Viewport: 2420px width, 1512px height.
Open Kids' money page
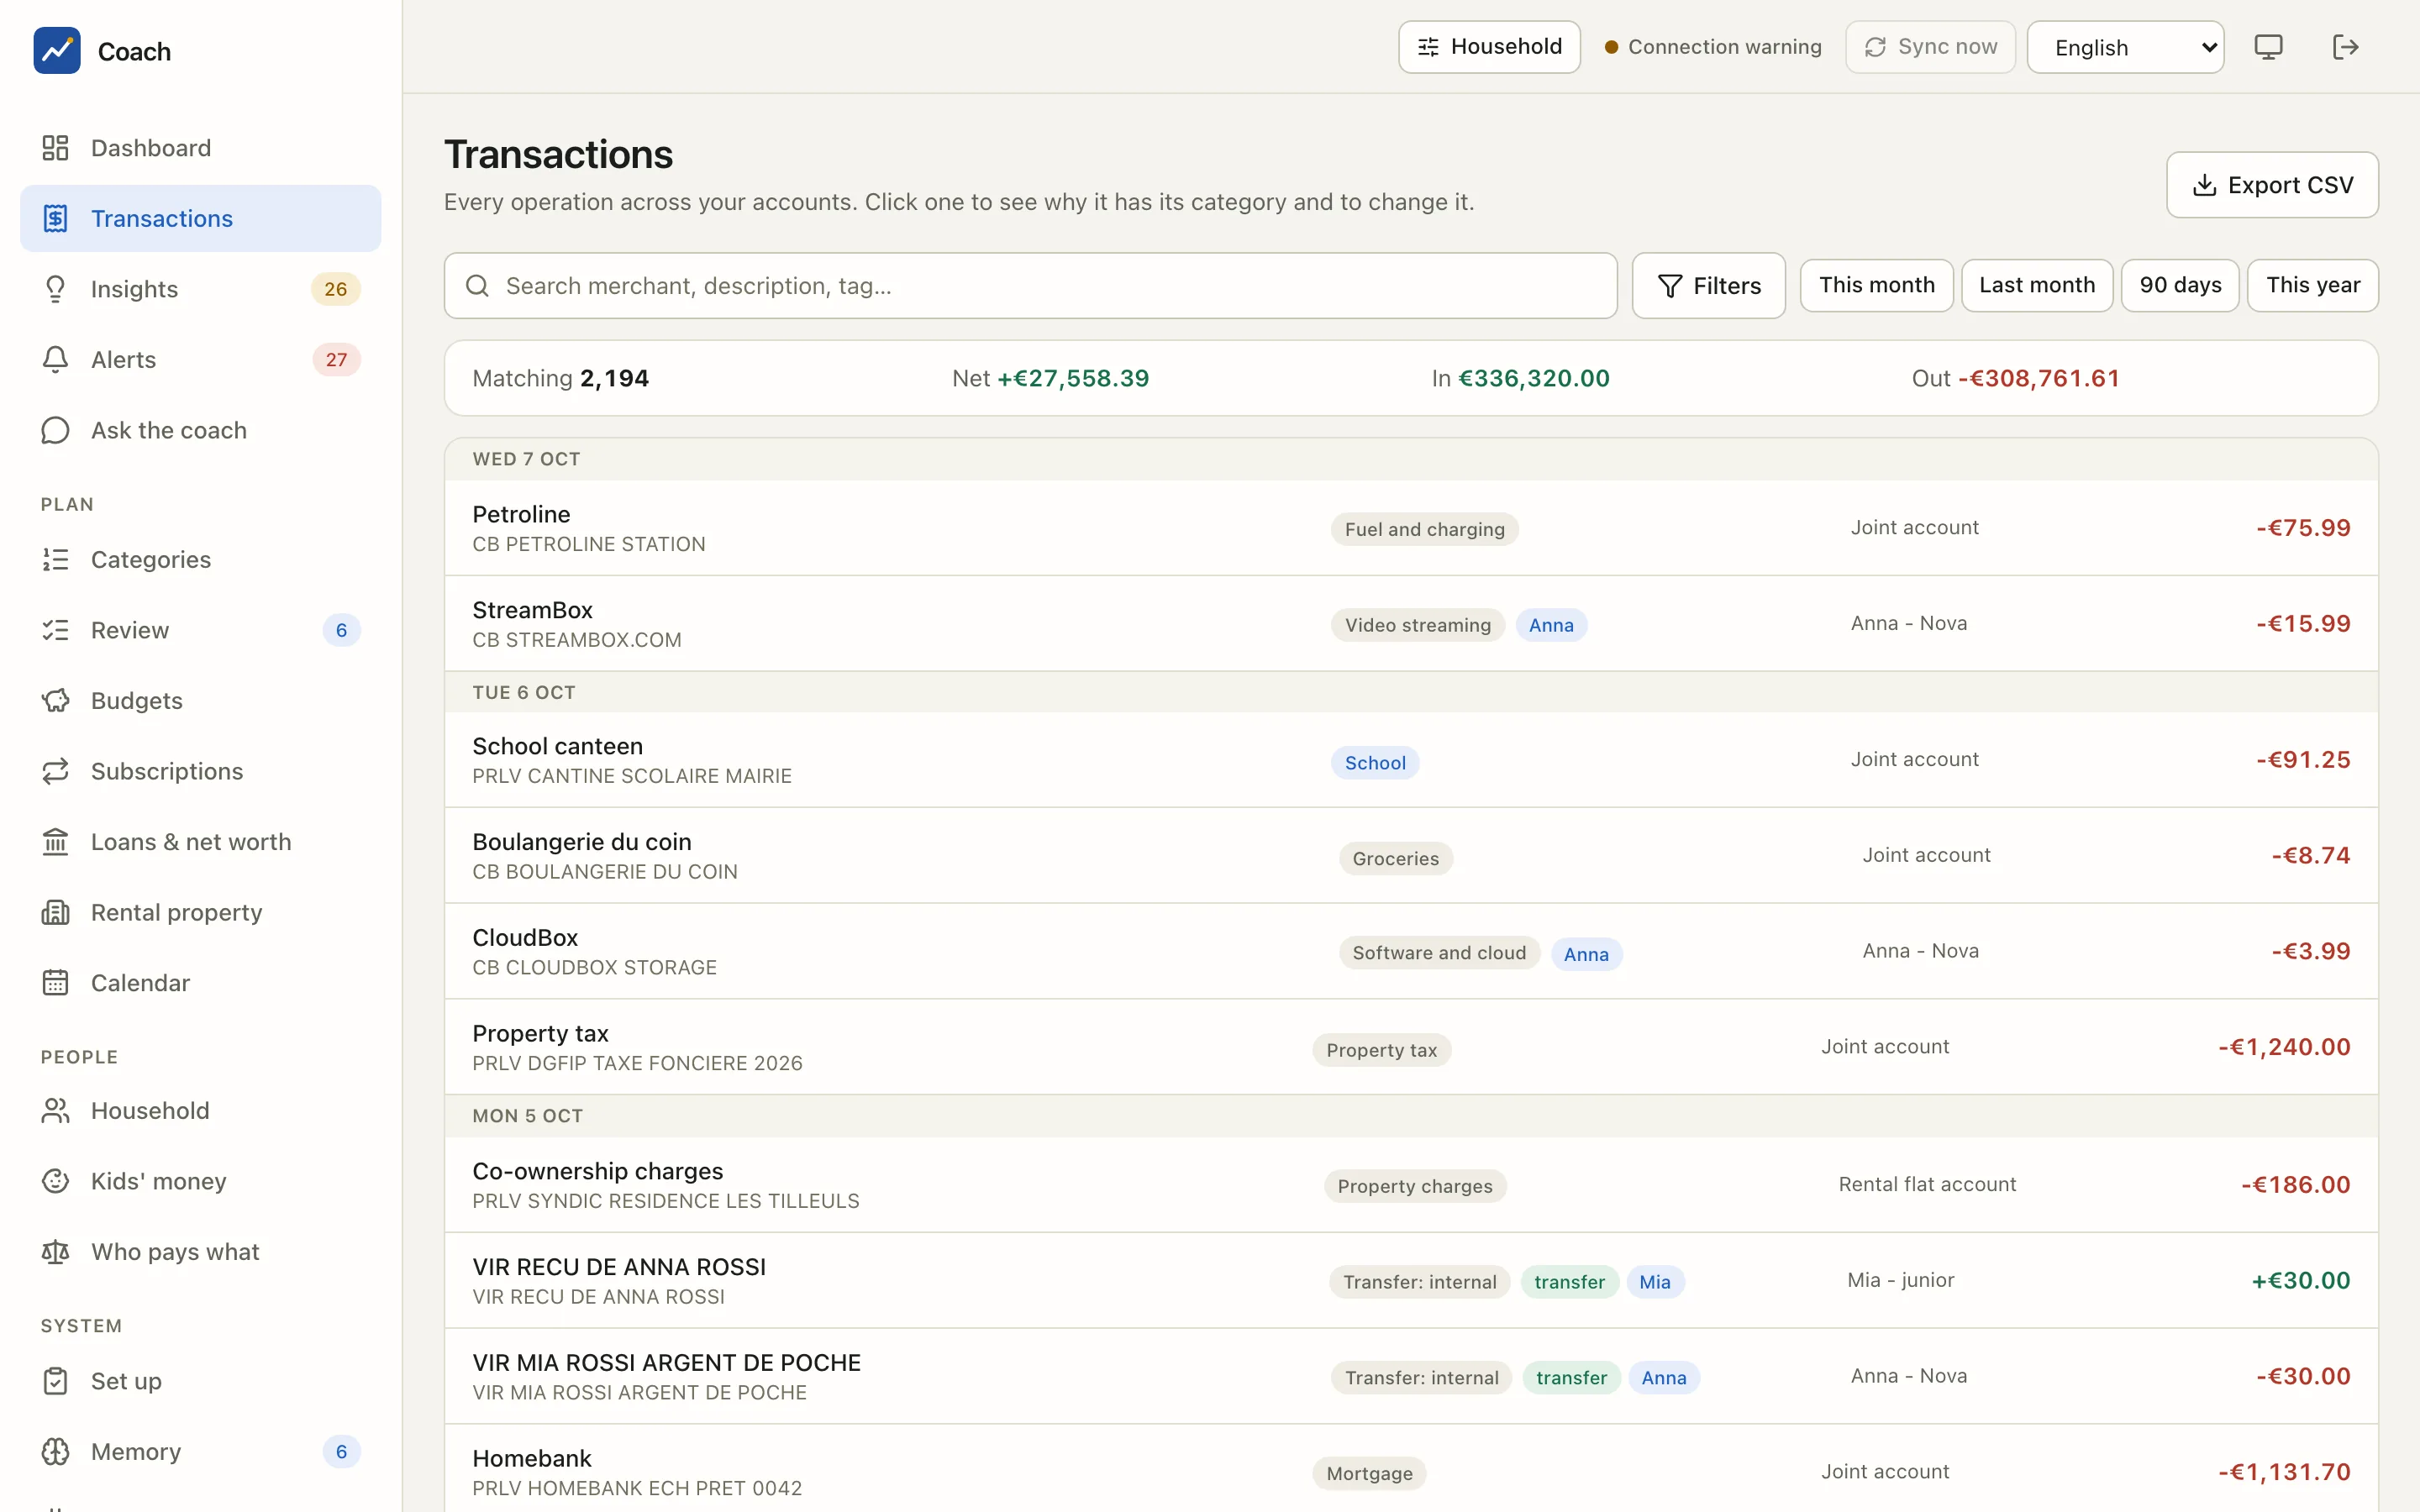click(200, 1181)
